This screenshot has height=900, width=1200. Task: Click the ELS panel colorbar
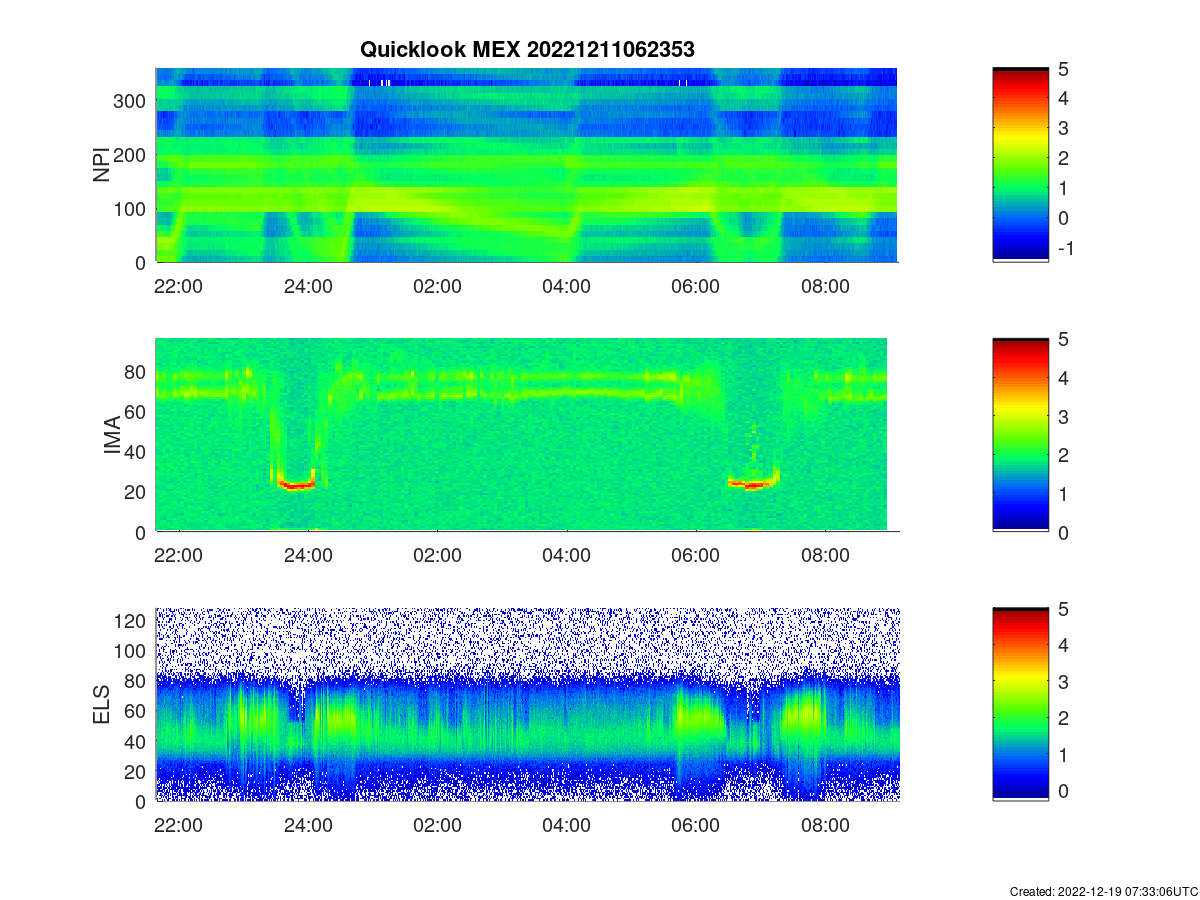click(1020, 704)
